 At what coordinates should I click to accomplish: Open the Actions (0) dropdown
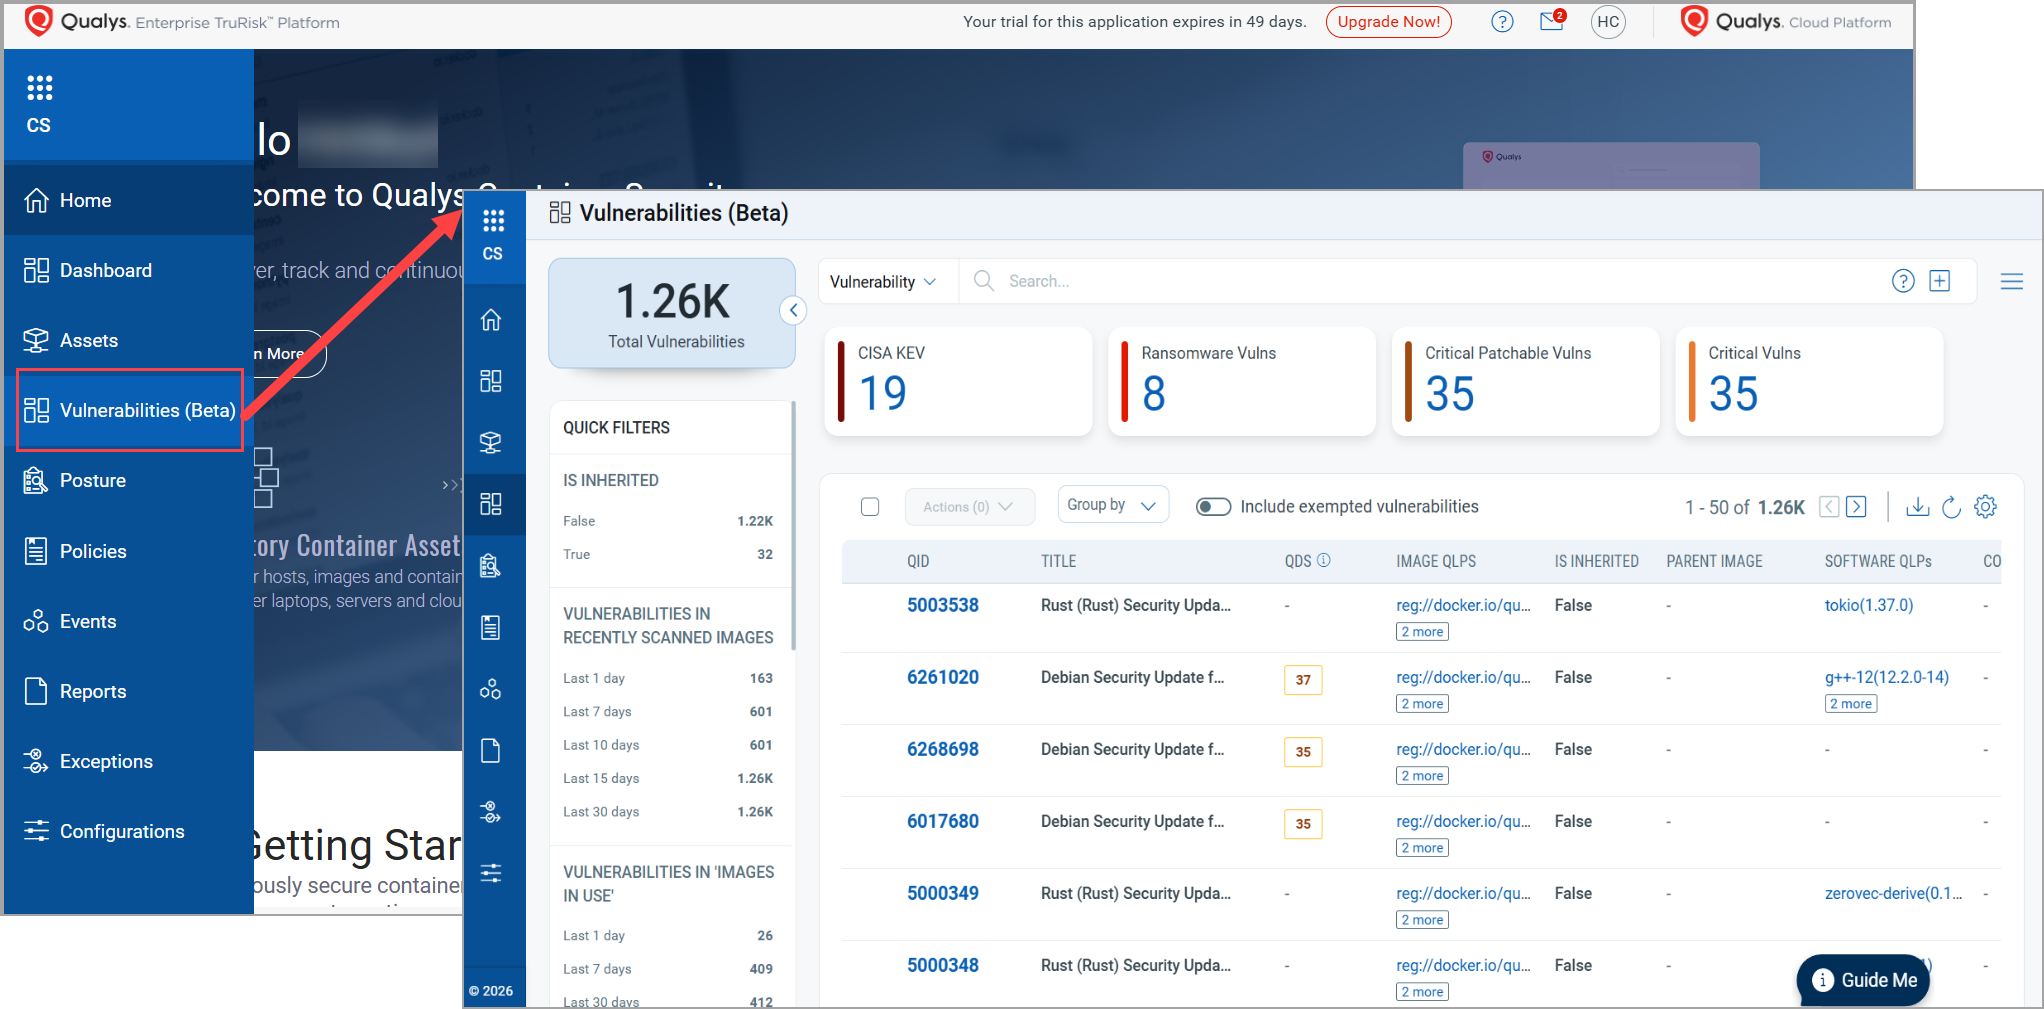click(968, 507)
